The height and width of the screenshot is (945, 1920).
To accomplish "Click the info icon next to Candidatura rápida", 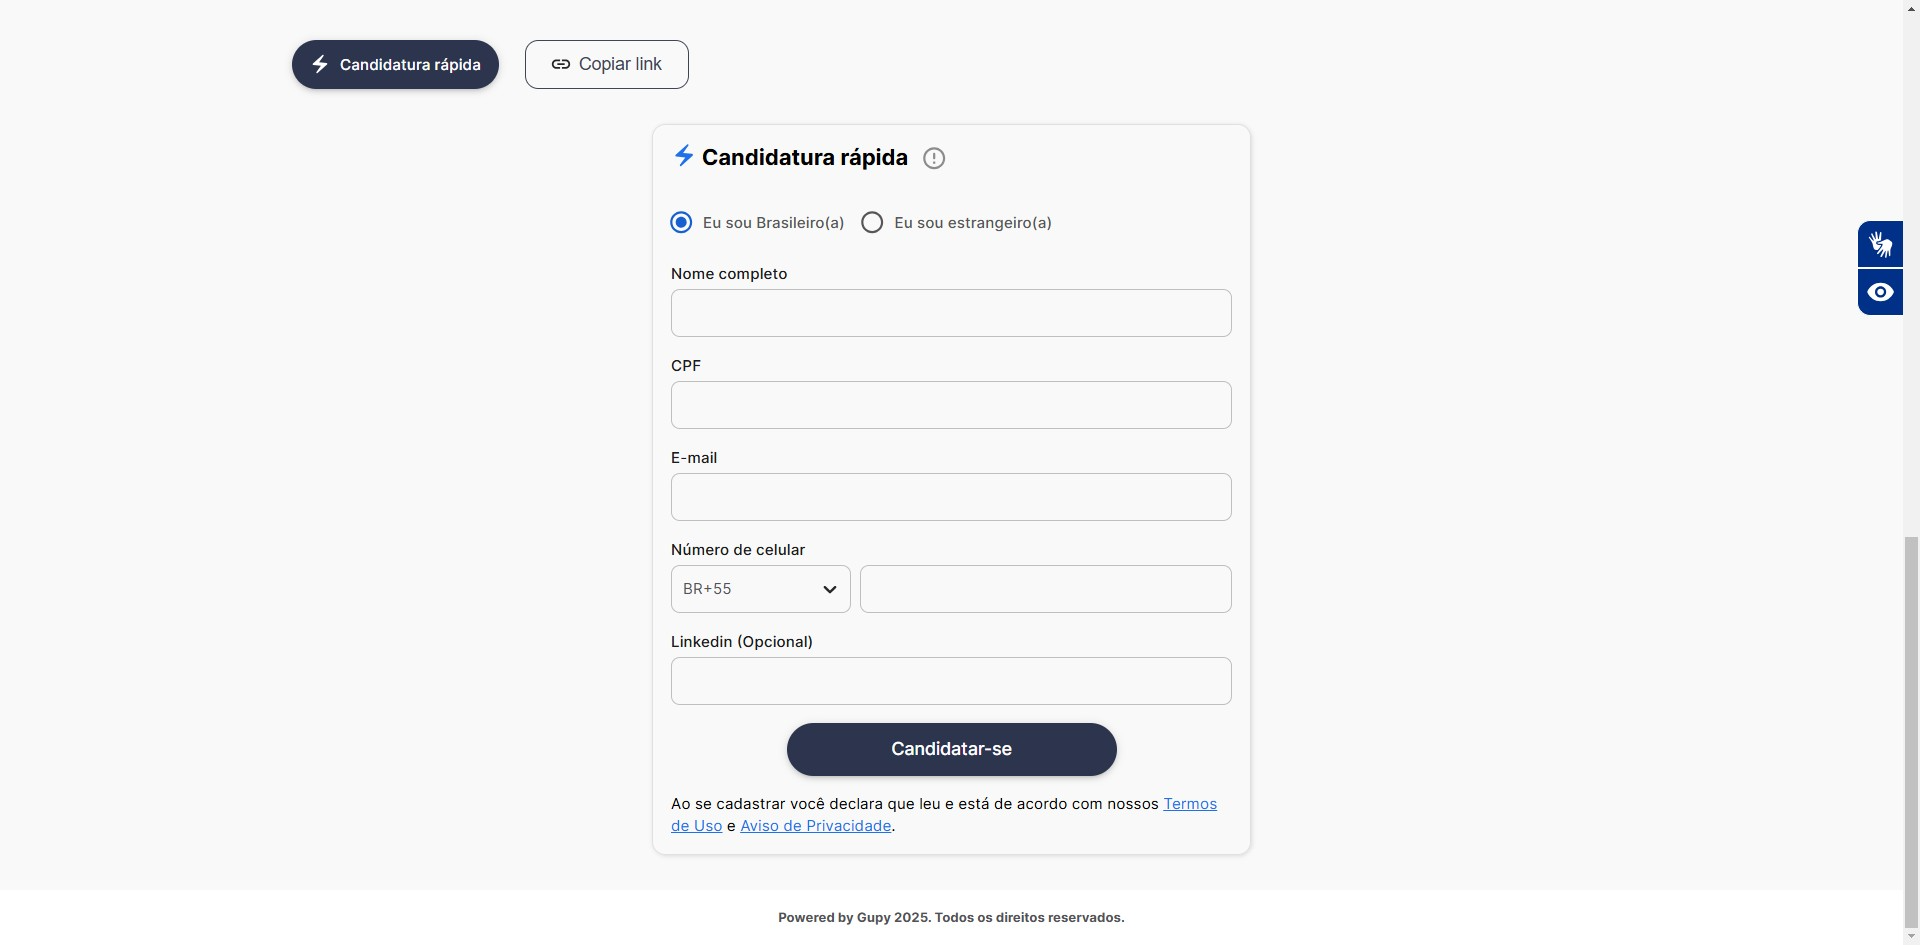I will (933, 158).
